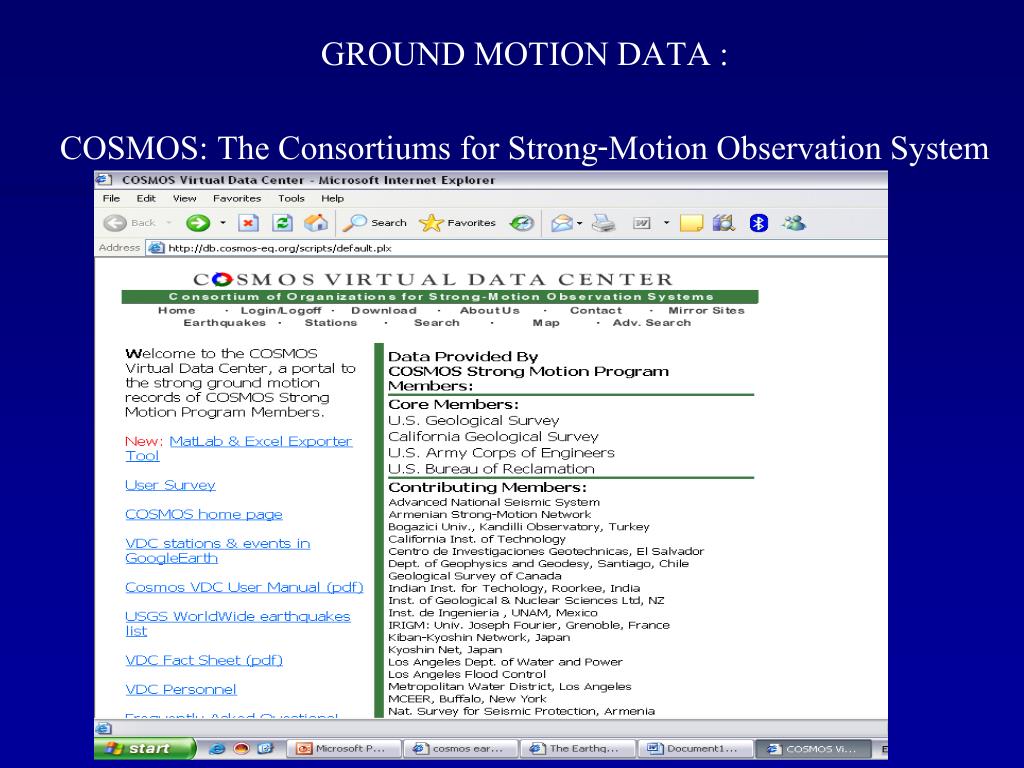The width and height of the screenshot is (1024, 768).
Task: Open the Favorites menu in menu bar
Action: point(236,199)
